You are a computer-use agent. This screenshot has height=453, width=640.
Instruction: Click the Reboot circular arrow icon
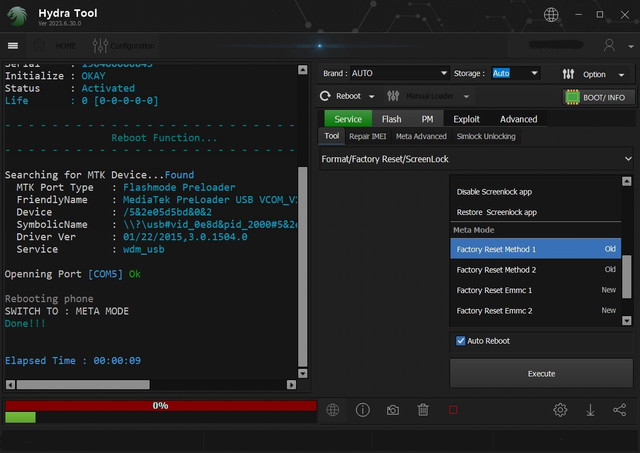325,96
